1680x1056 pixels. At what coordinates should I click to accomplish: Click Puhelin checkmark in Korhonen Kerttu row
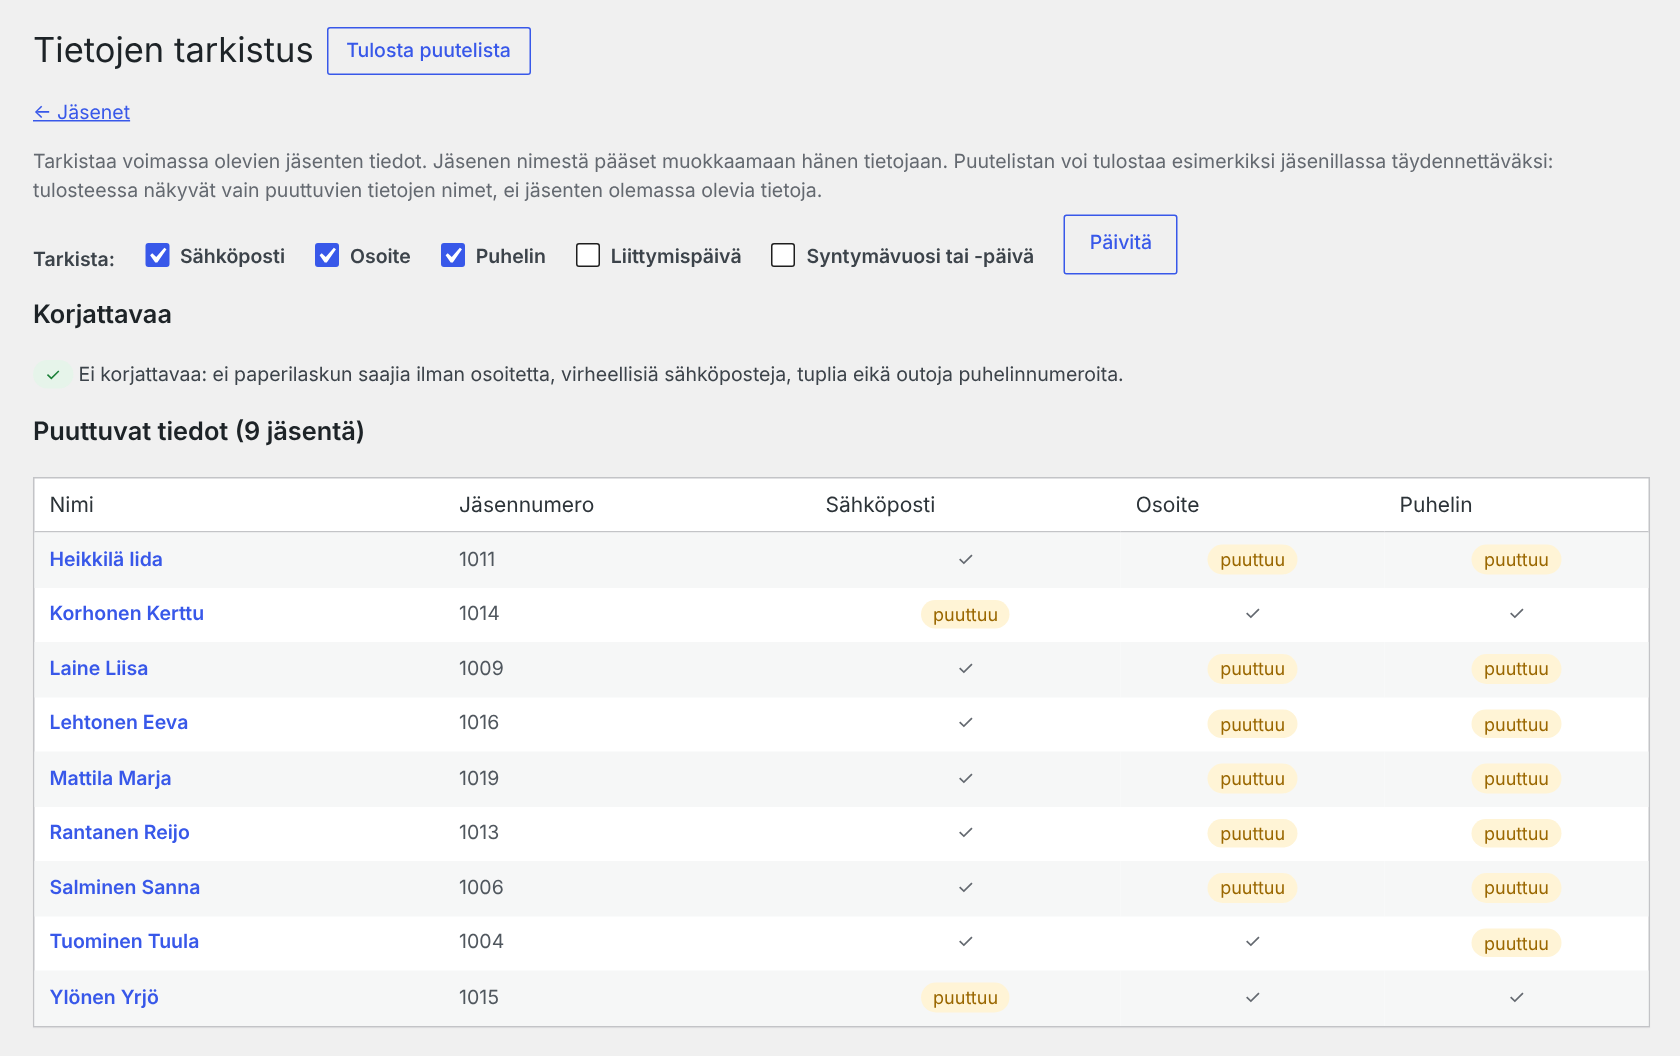coord(1516,613)
